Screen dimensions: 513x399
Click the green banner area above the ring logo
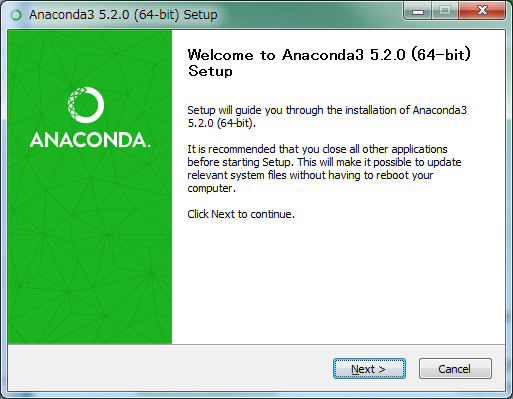coord(90,57)
